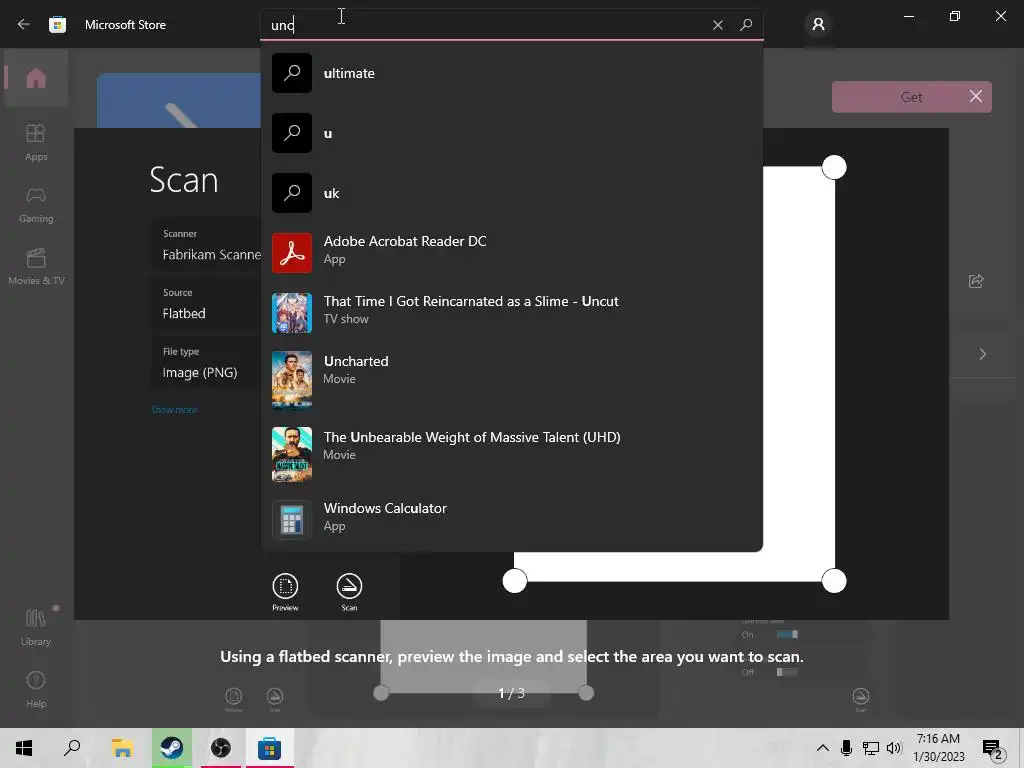Open taskbar Search magnifier

point(72,748)
